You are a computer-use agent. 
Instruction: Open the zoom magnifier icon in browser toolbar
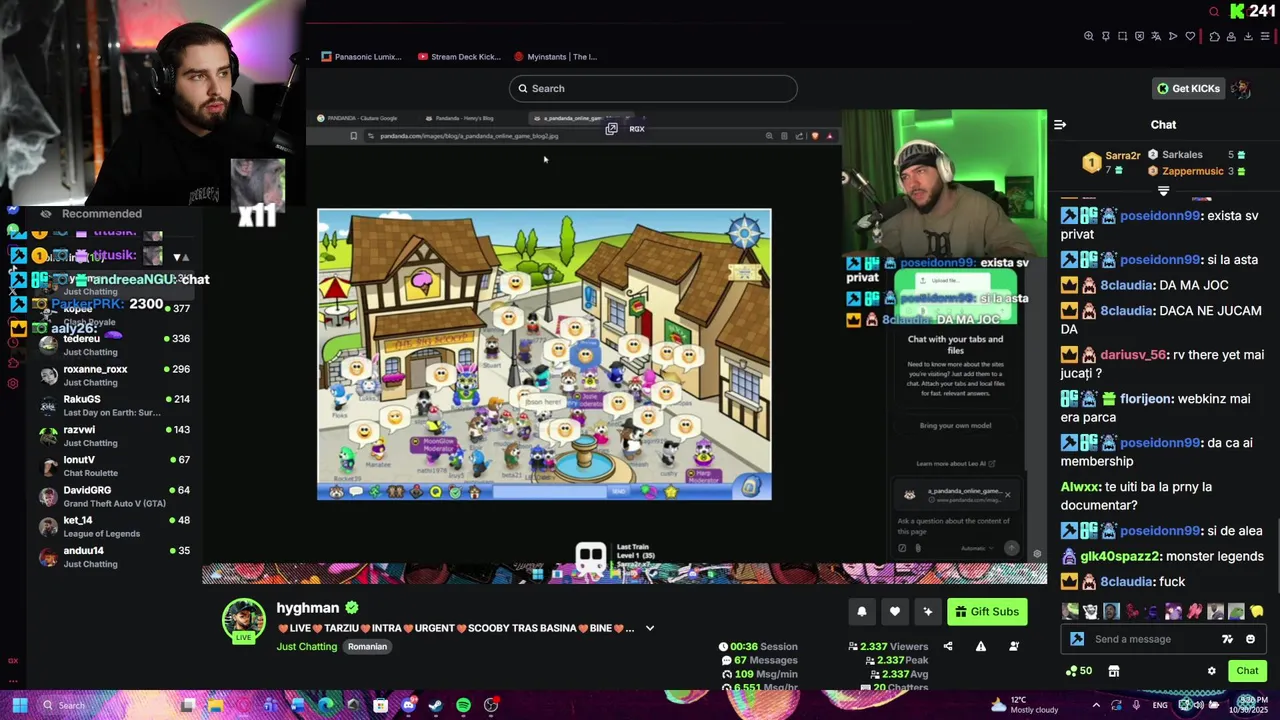coord(1089,36)
